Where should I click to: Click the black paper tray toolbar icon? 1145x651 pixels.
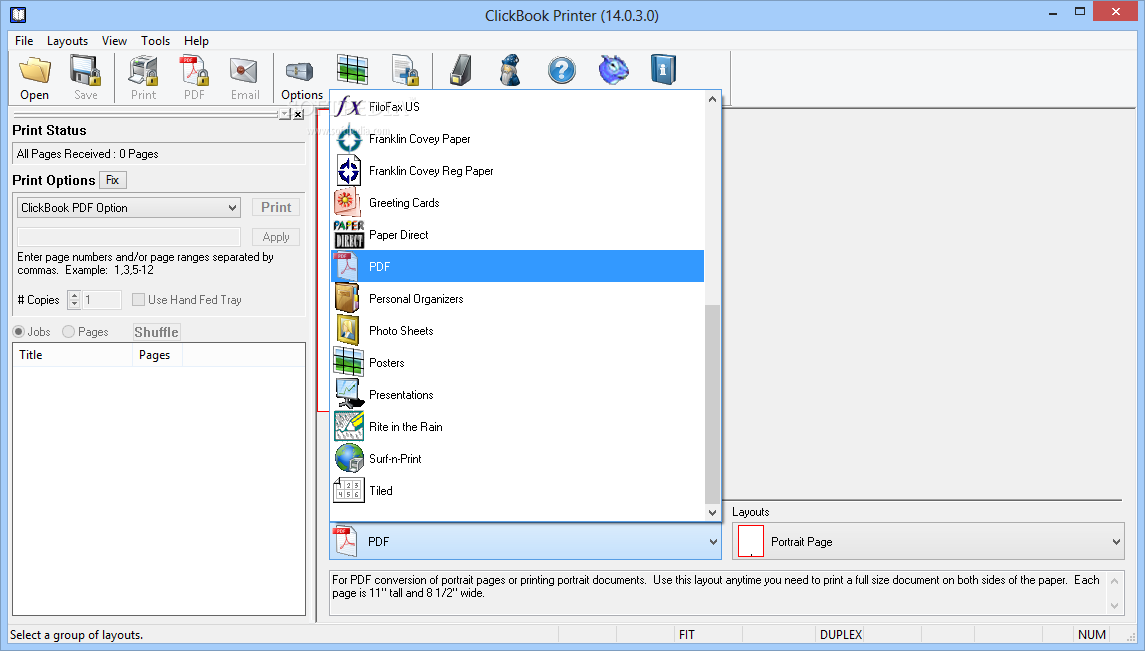(460, 70)
